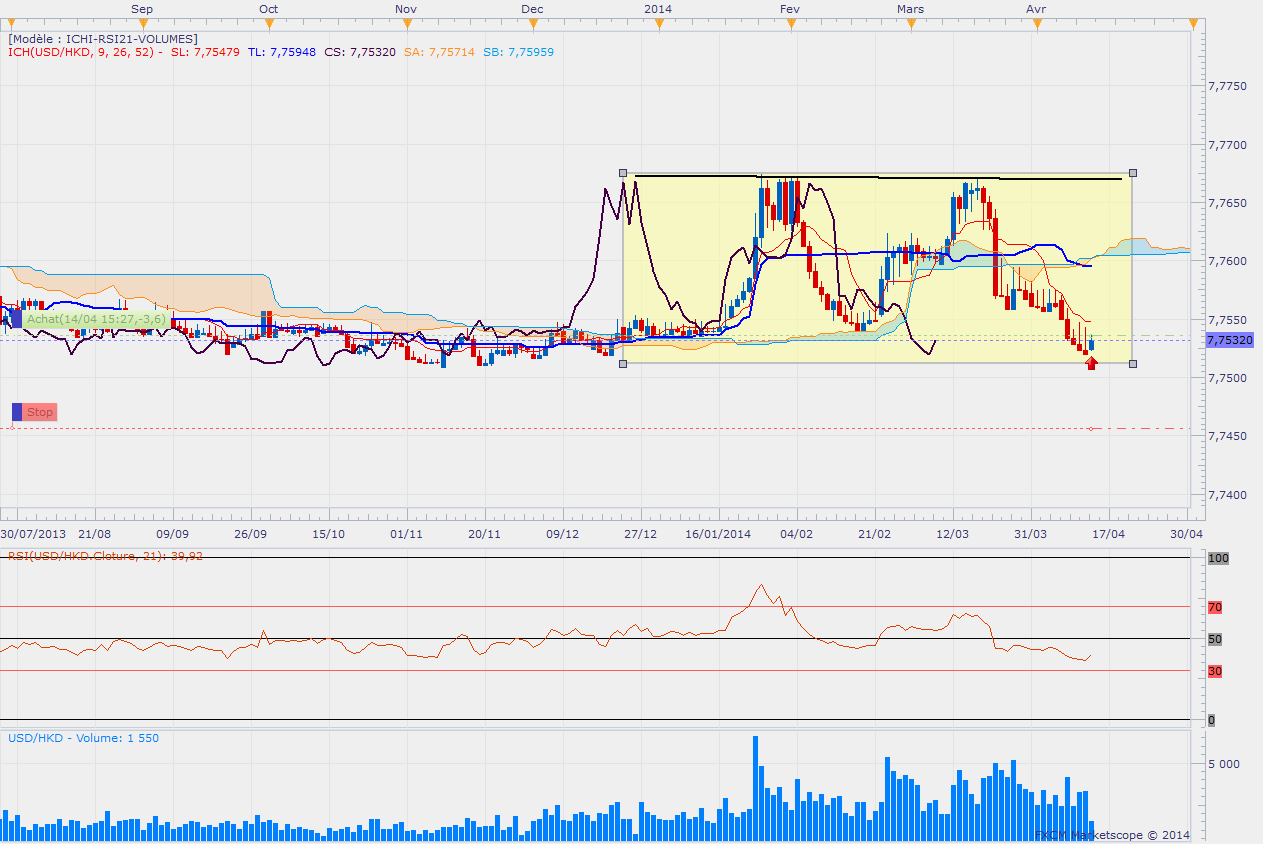Grab the top-left handle of the yellow rectangle
This screenshot has height=844, width=1263.
pos(623,172)
